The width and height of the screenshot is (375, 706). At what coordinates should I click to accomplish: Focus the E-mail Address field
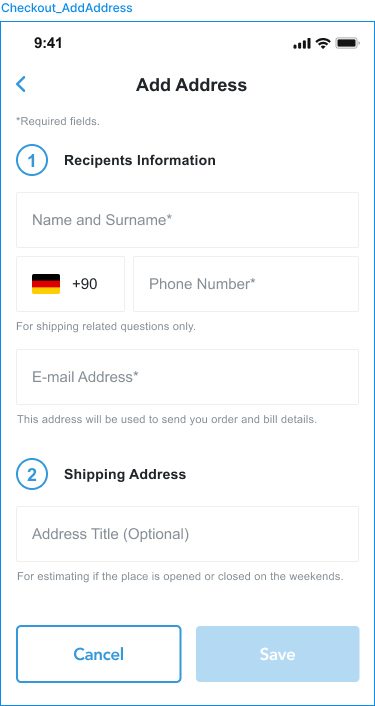click(x=188, y=377)
